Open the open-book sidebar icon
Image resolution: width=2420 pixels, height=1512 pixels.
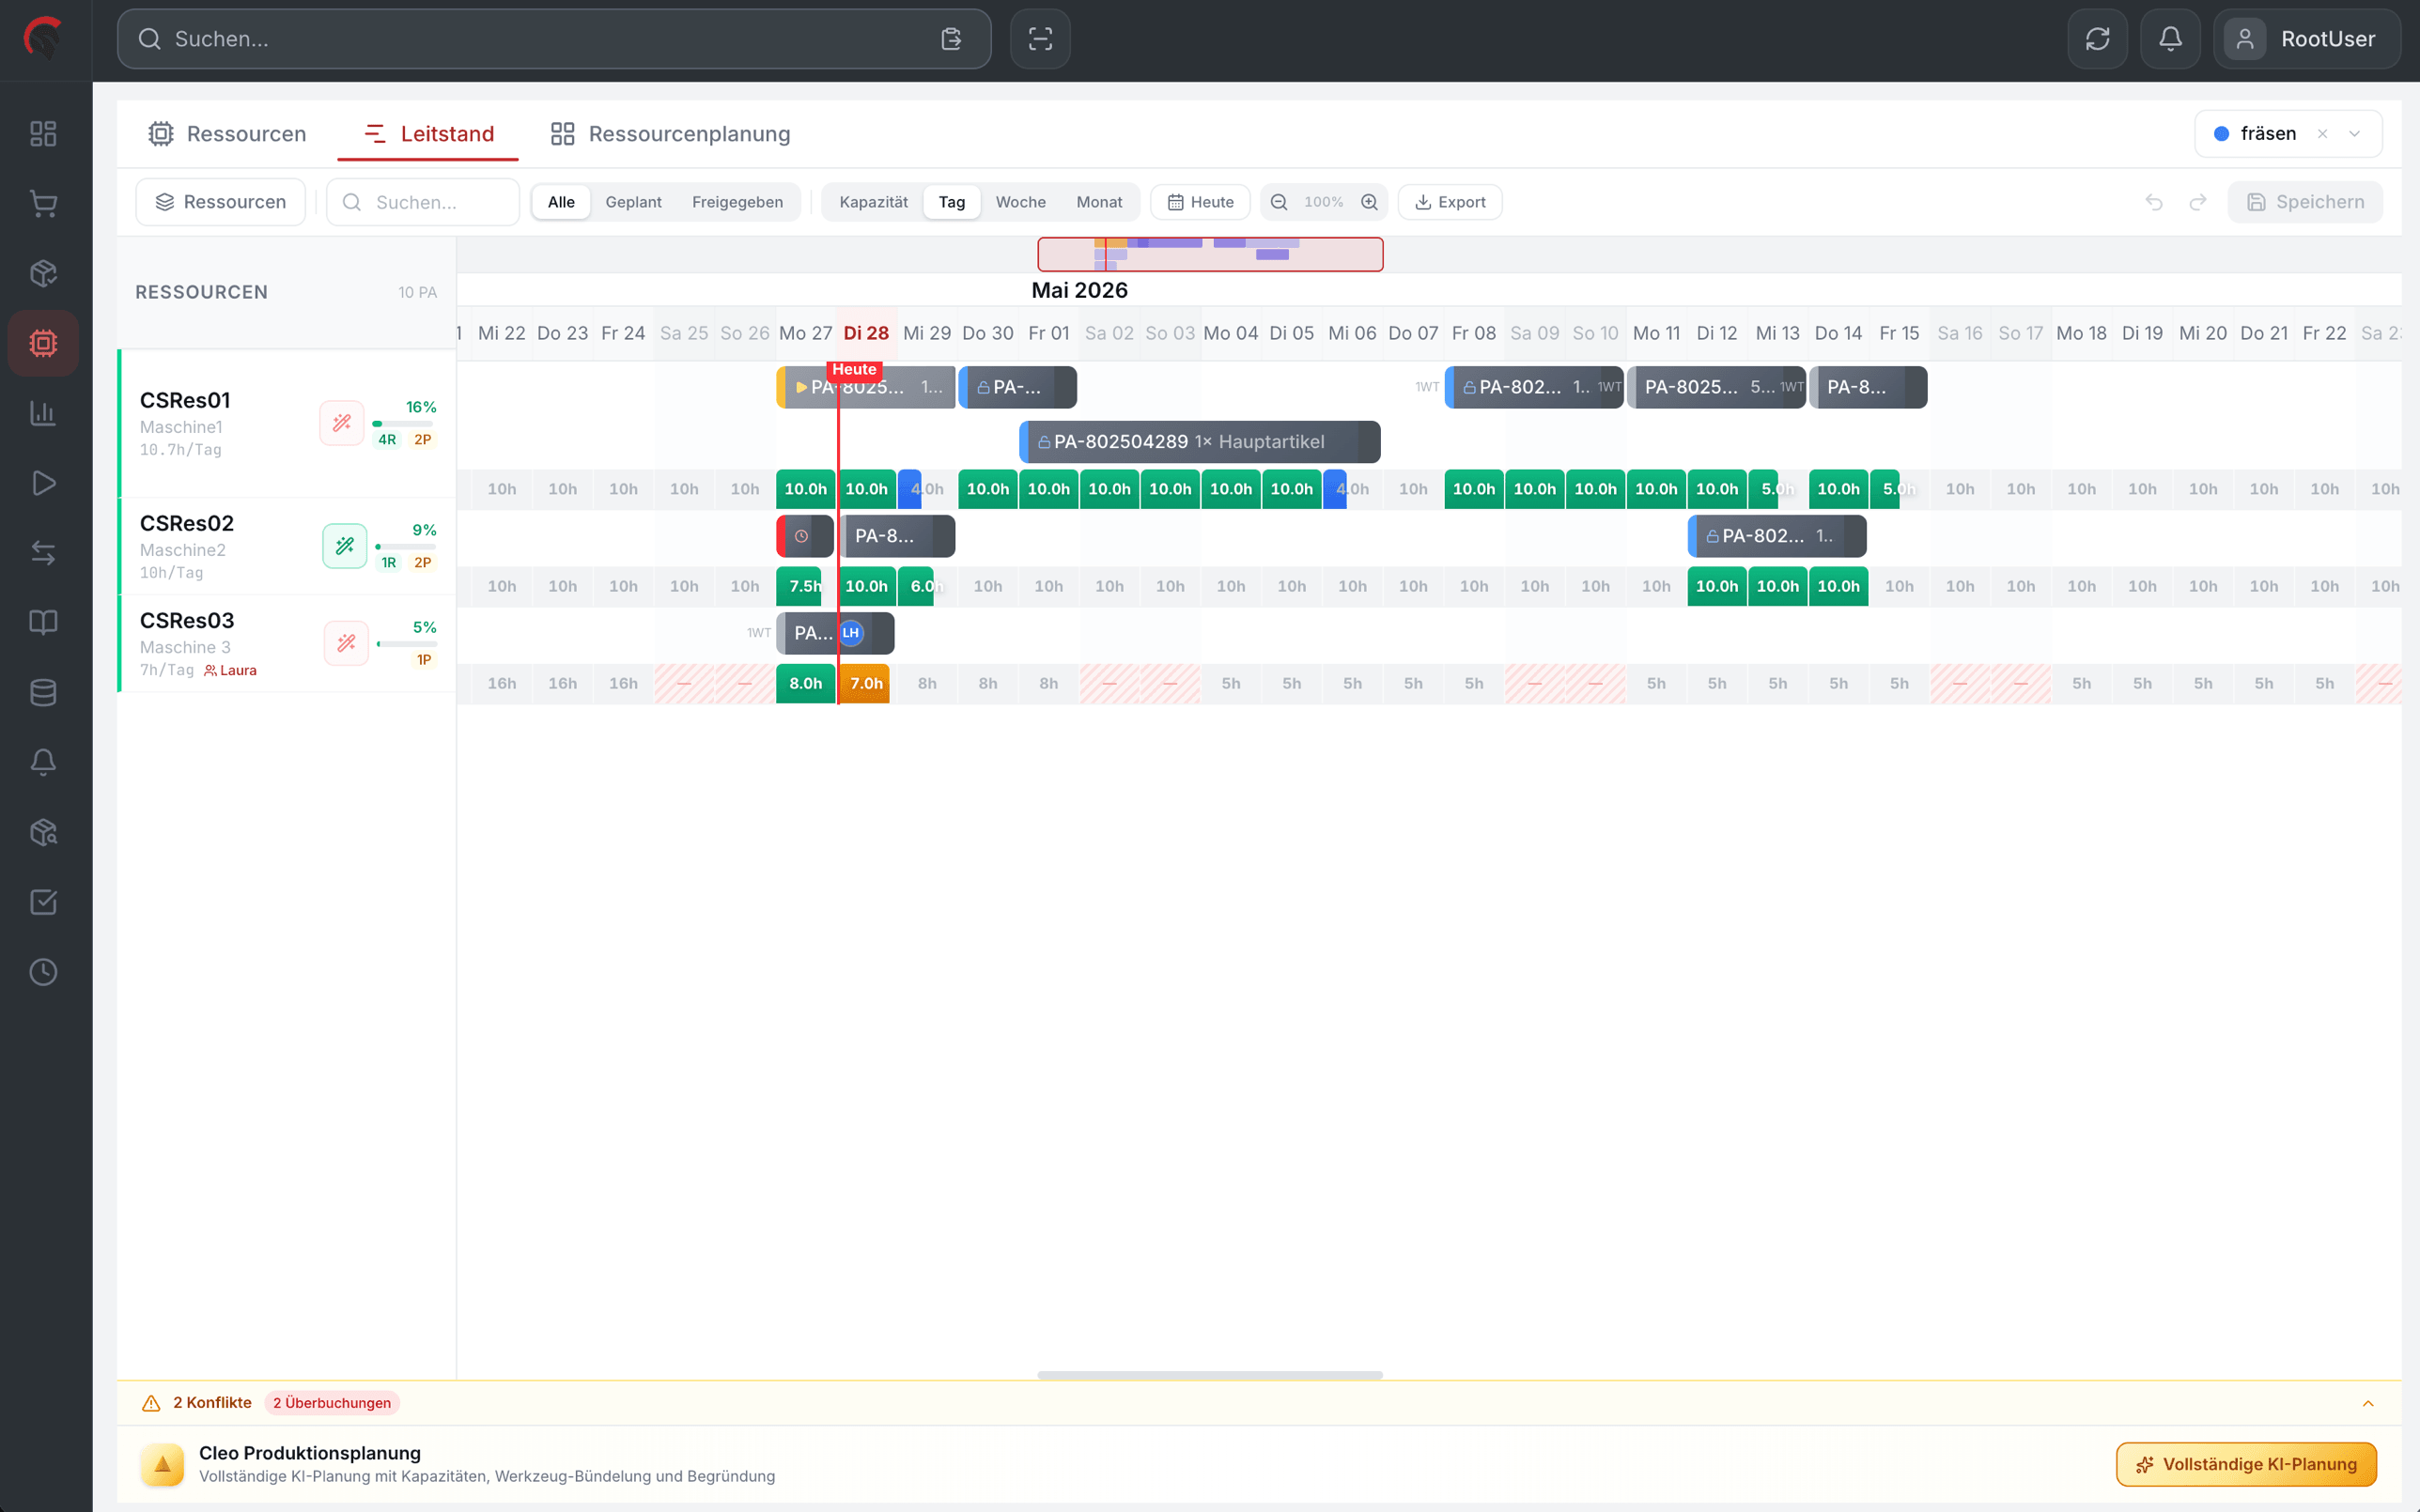[43, 623]
